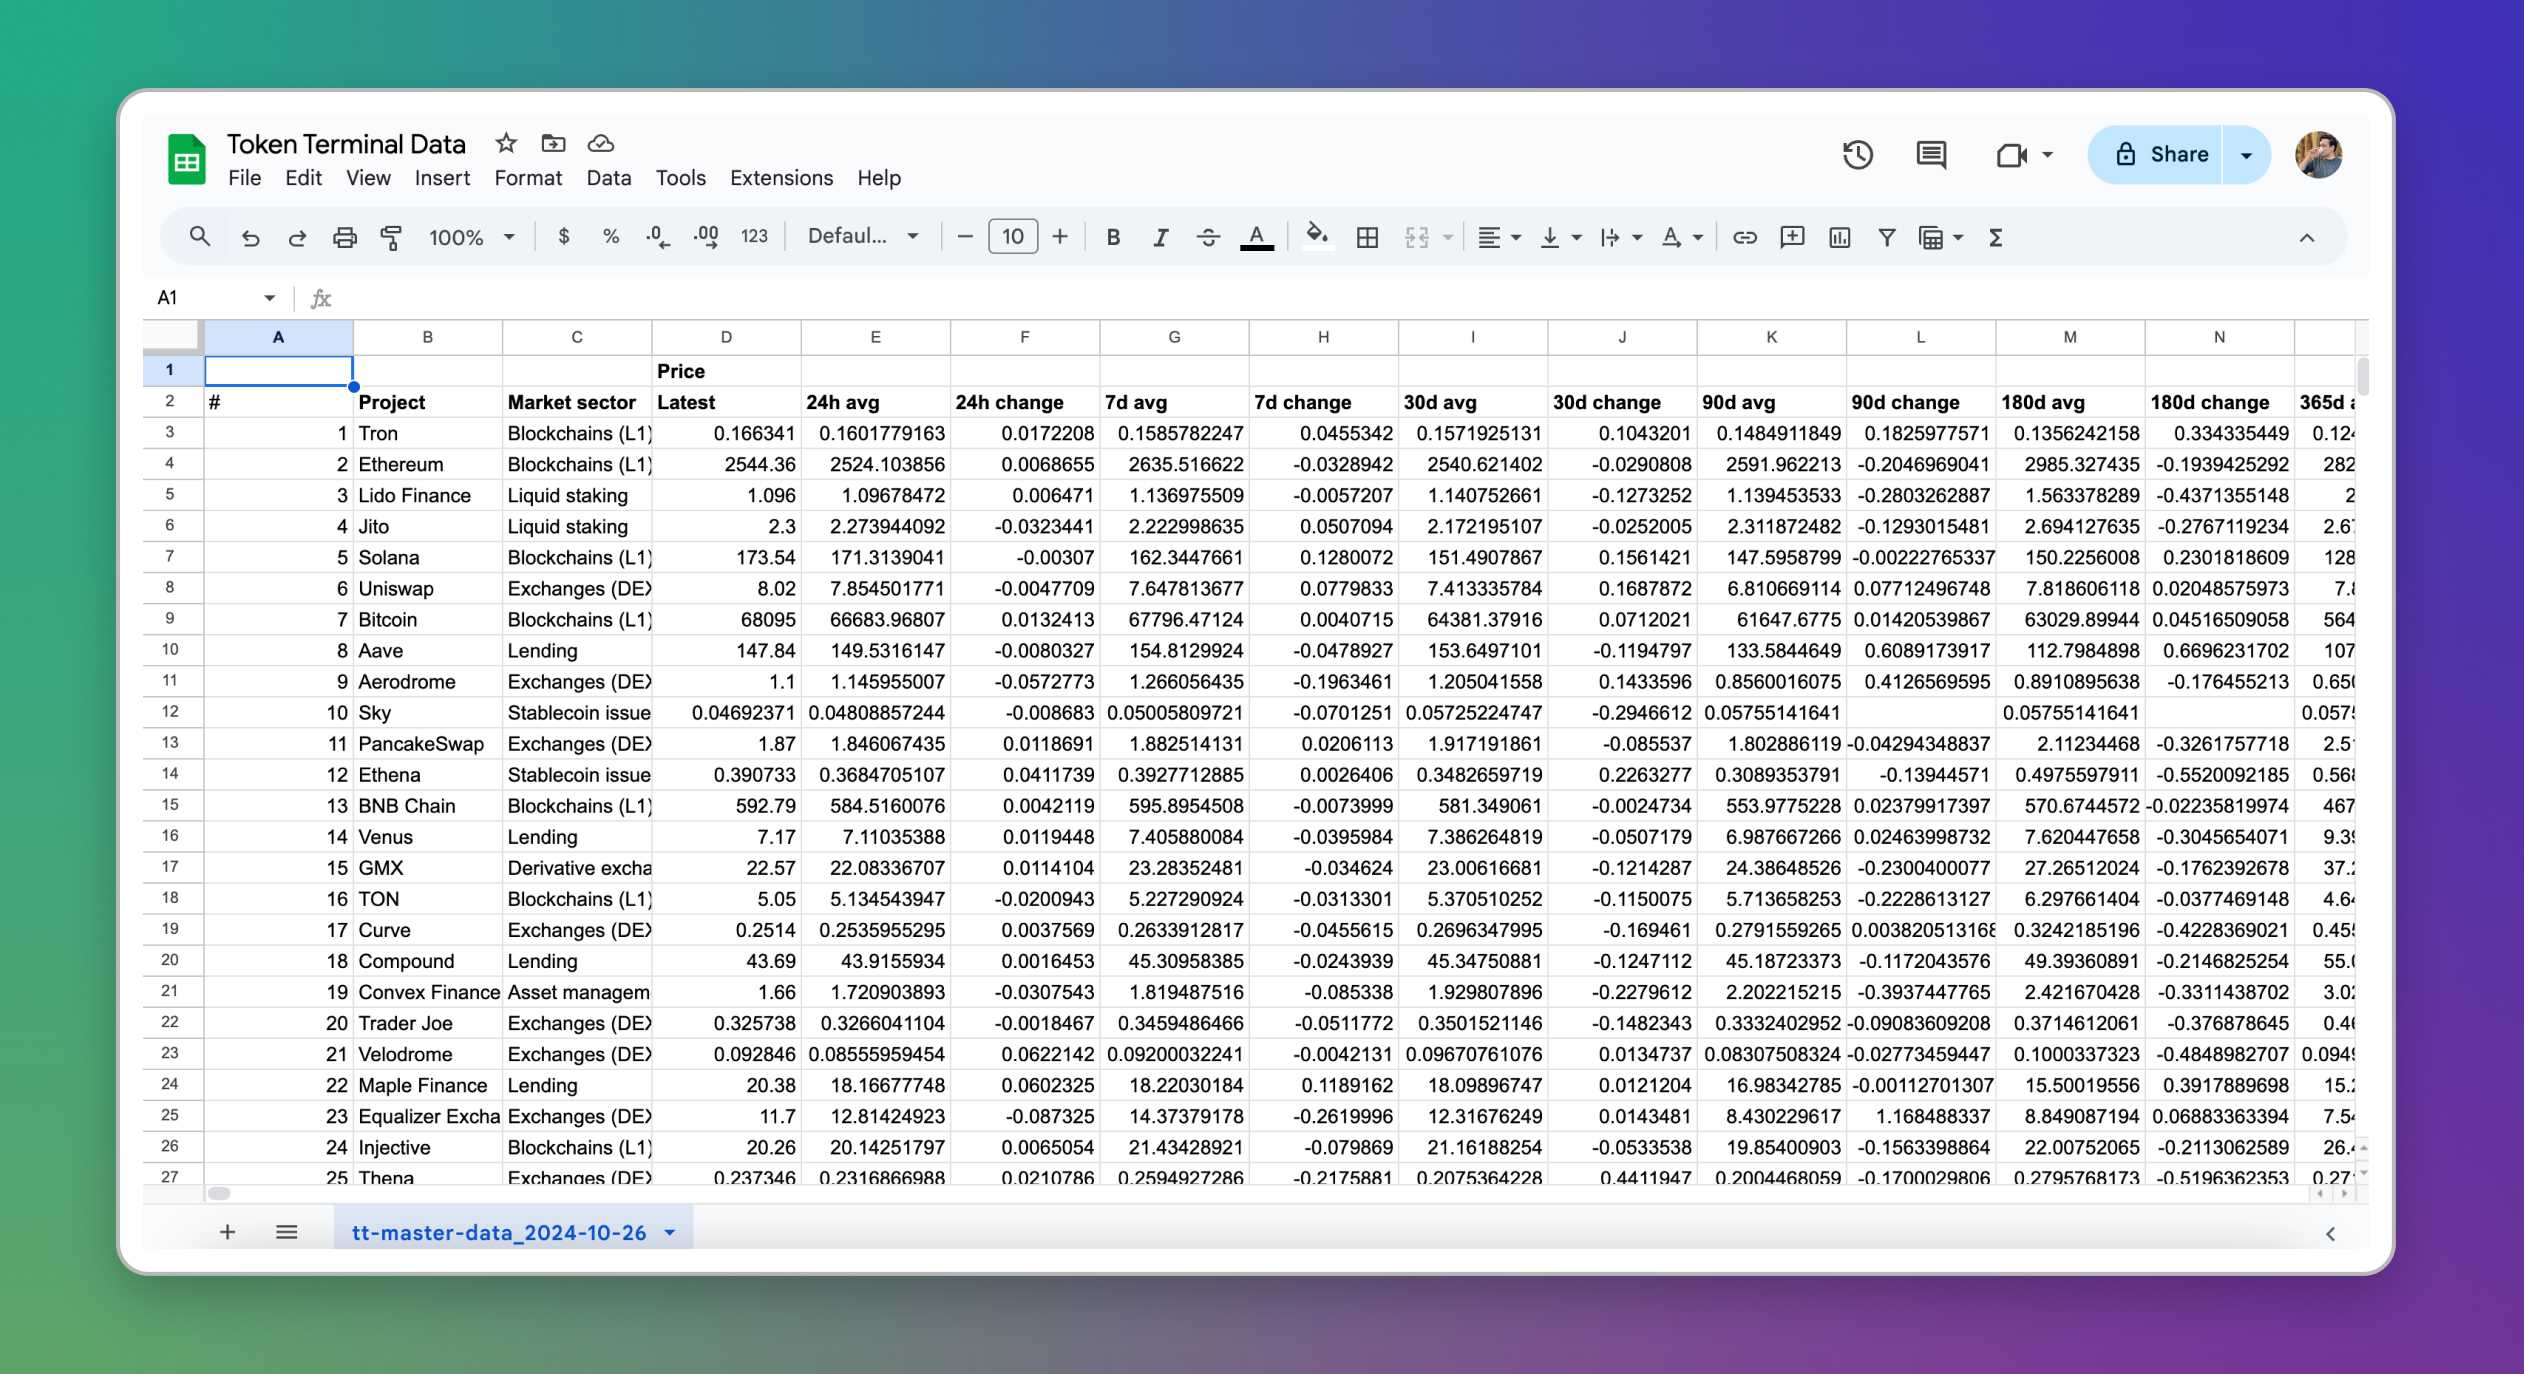
Task: Redo the last action
Action: (x=297, y=238)
